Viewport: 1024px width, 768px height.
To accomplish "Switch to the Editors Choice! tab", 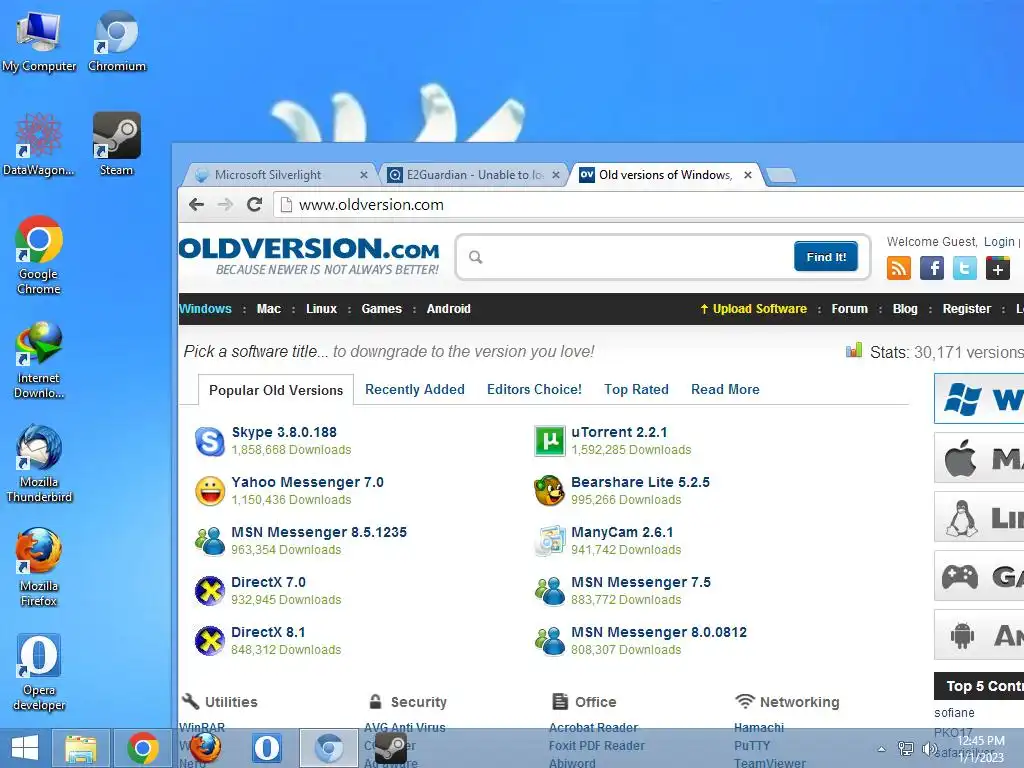I will point(534,389).
